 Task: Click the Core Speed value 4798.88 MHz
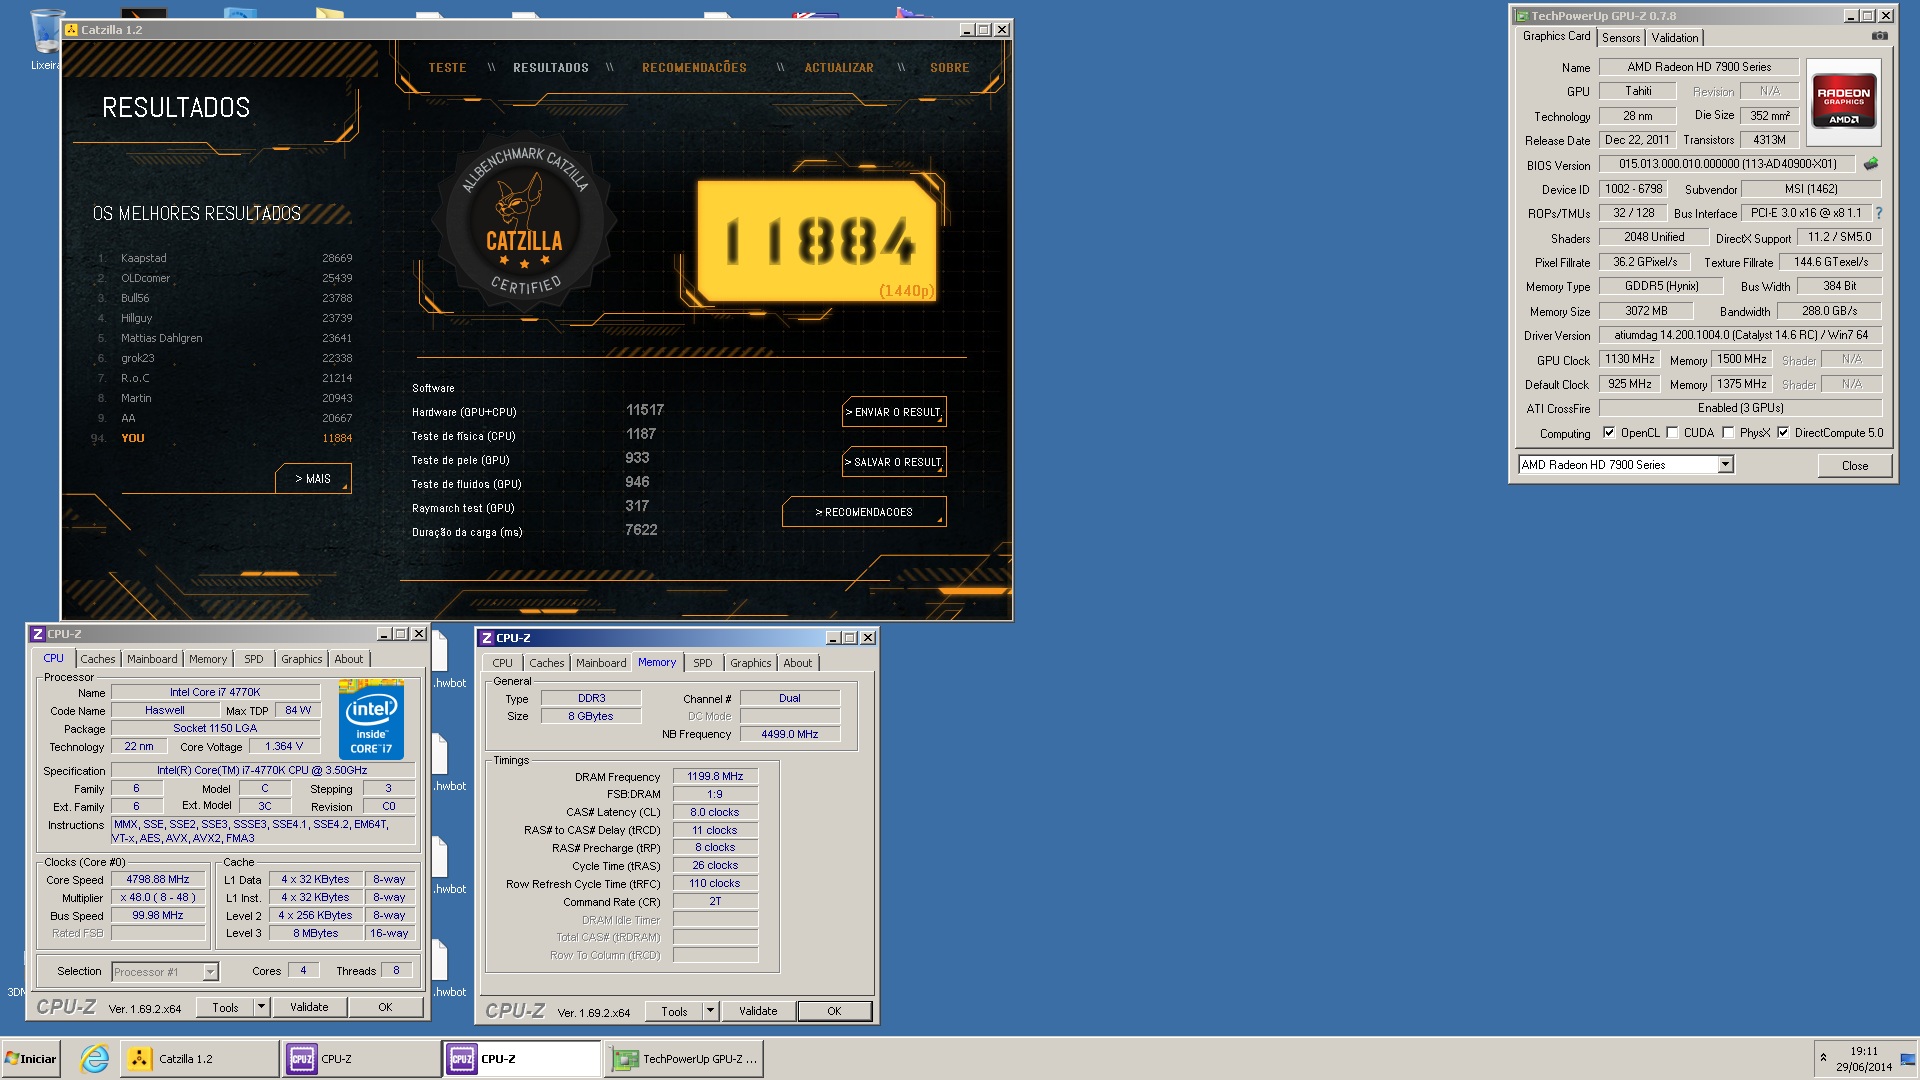coord(158,880)
